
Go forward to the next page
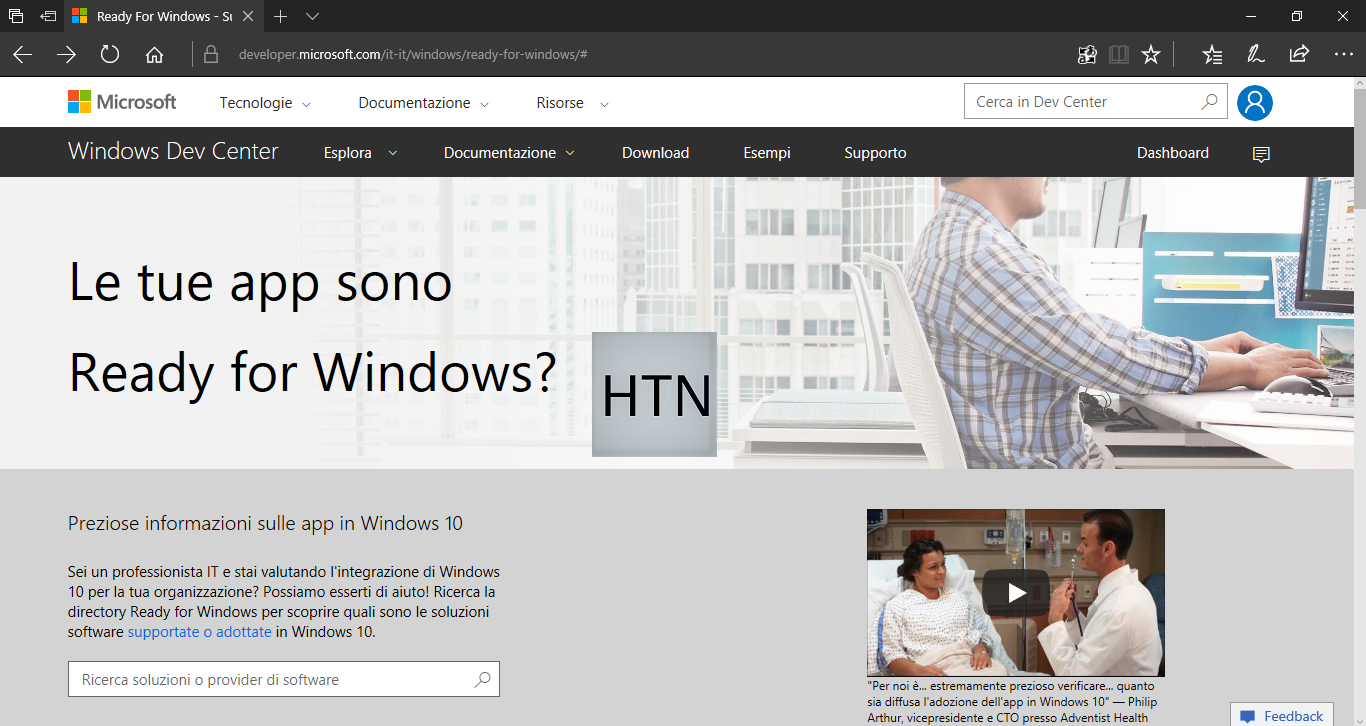[66, 55]
